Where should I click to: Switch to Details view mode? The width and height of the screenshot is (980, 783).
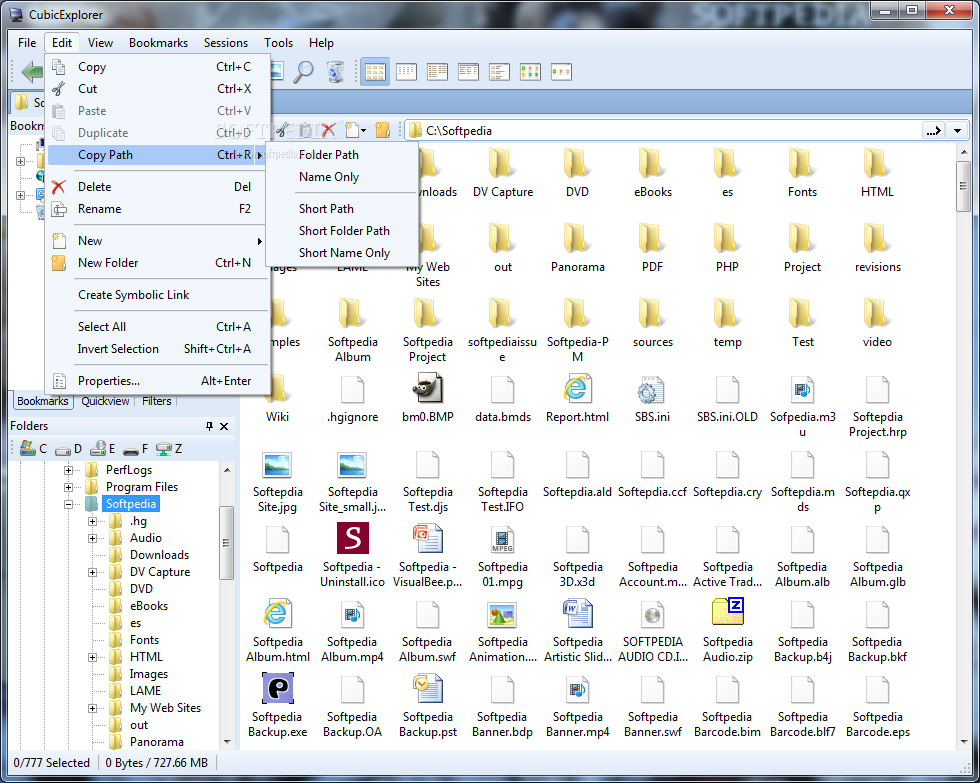[468, 72]
